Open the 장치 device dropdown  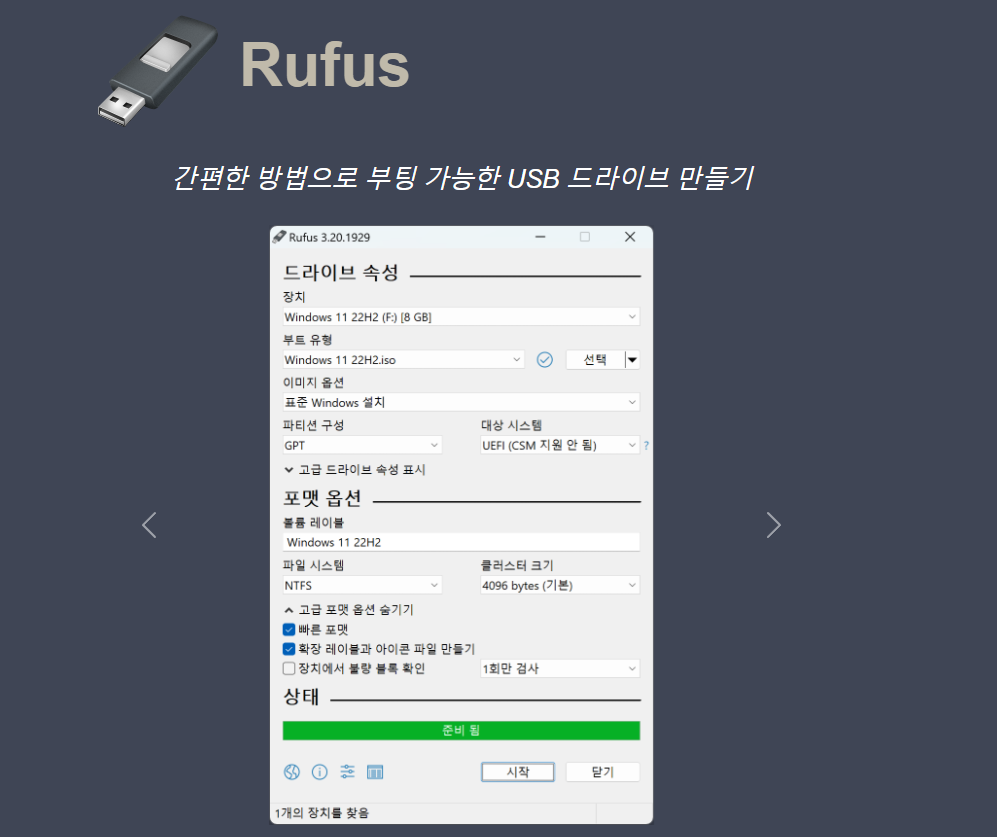(461, 317)
